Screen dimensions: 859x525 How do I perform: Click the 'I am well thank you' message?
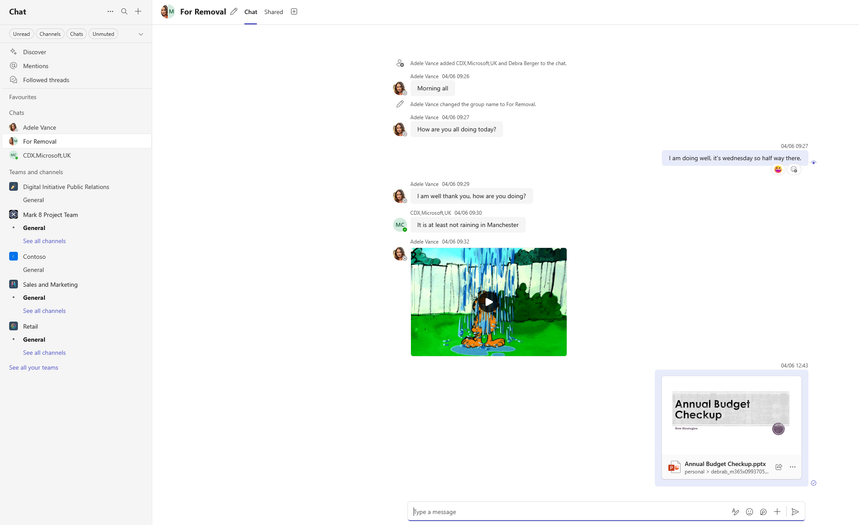pos(471,196)
